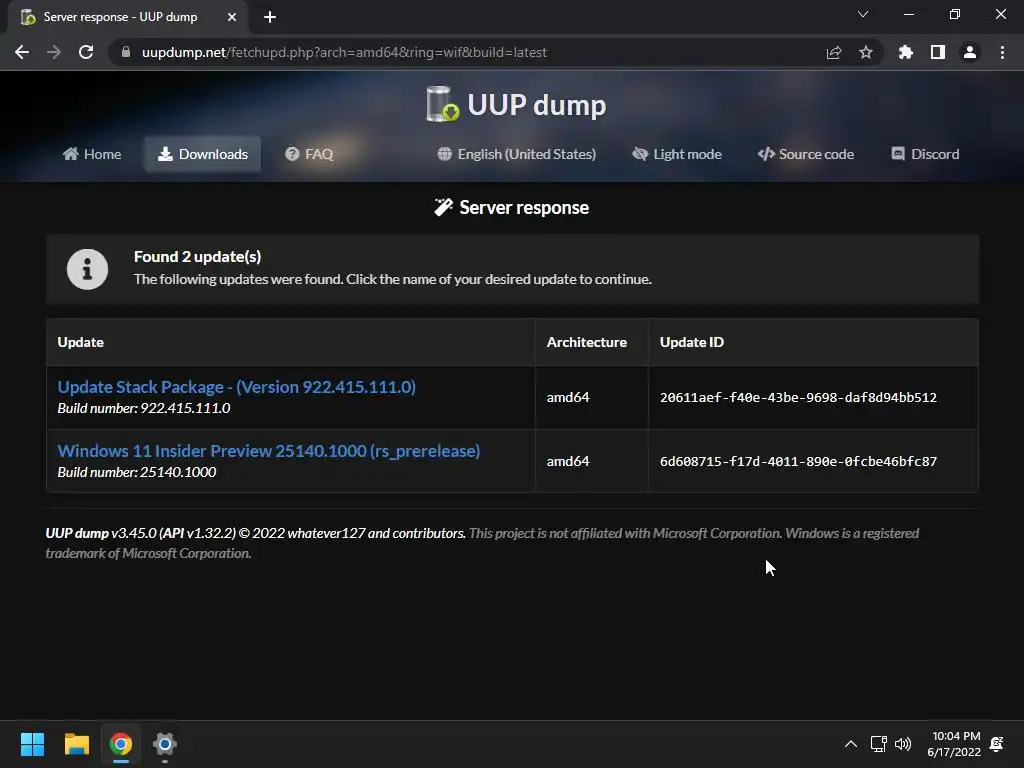The height and width of the screenshot is (768, 1024).
Task: Click the Server response heading wand icon
Action: coord(443,207)
